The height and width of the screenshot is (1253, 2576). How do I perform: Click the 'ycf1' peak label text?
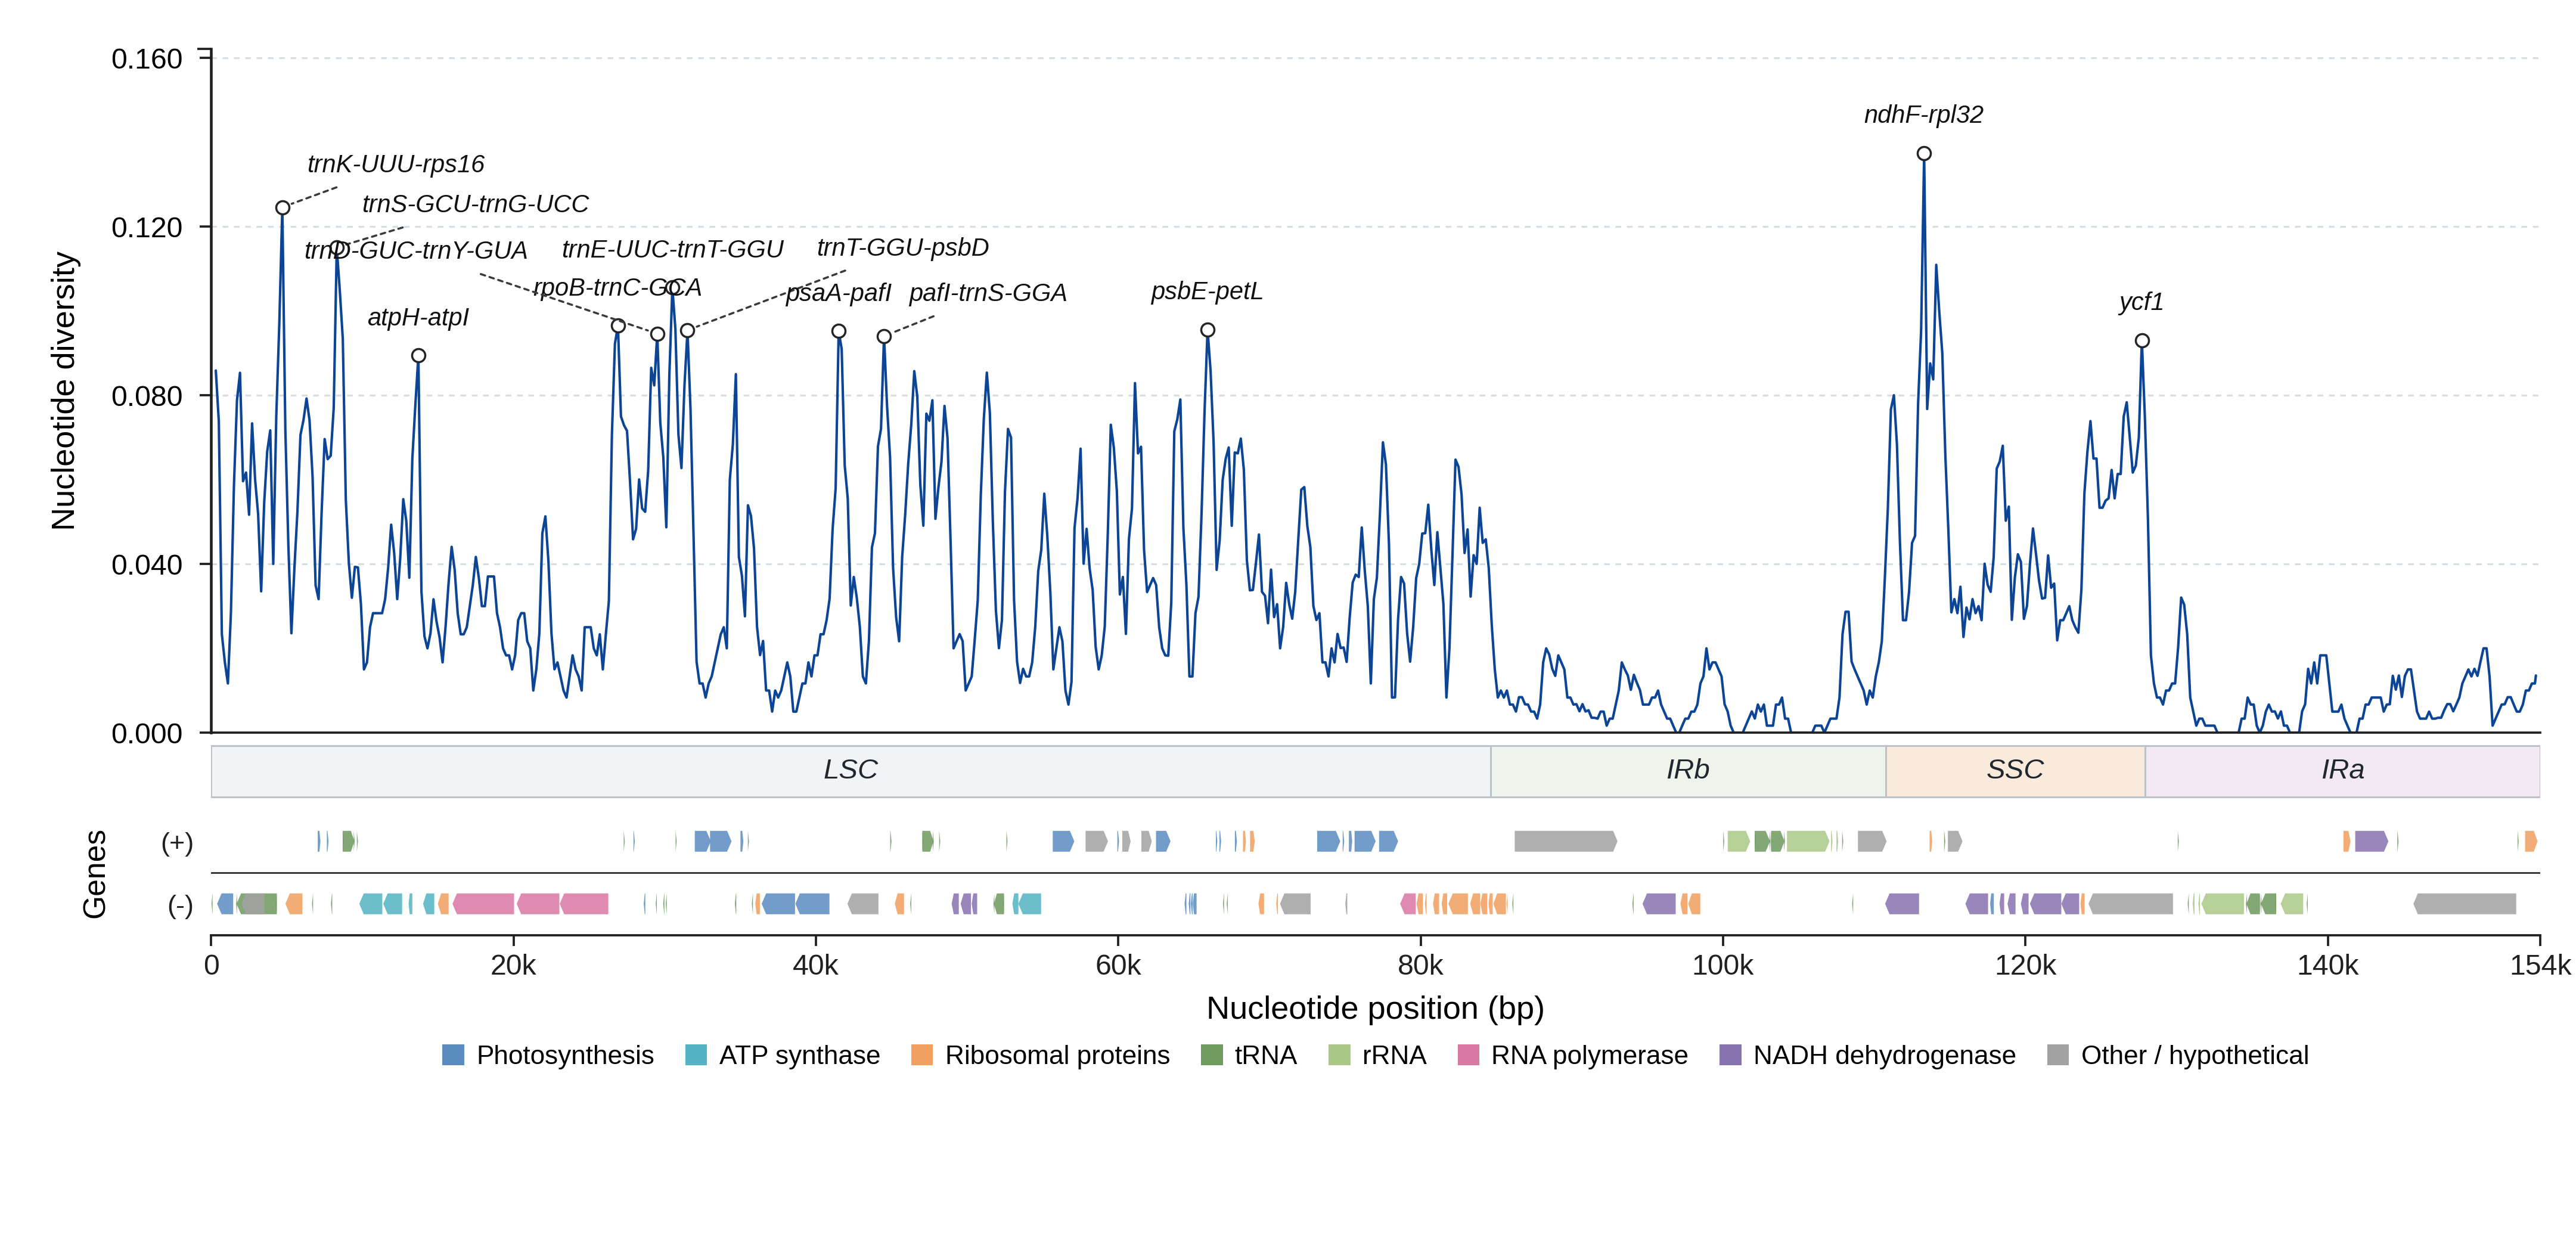tap(2141, 302)
